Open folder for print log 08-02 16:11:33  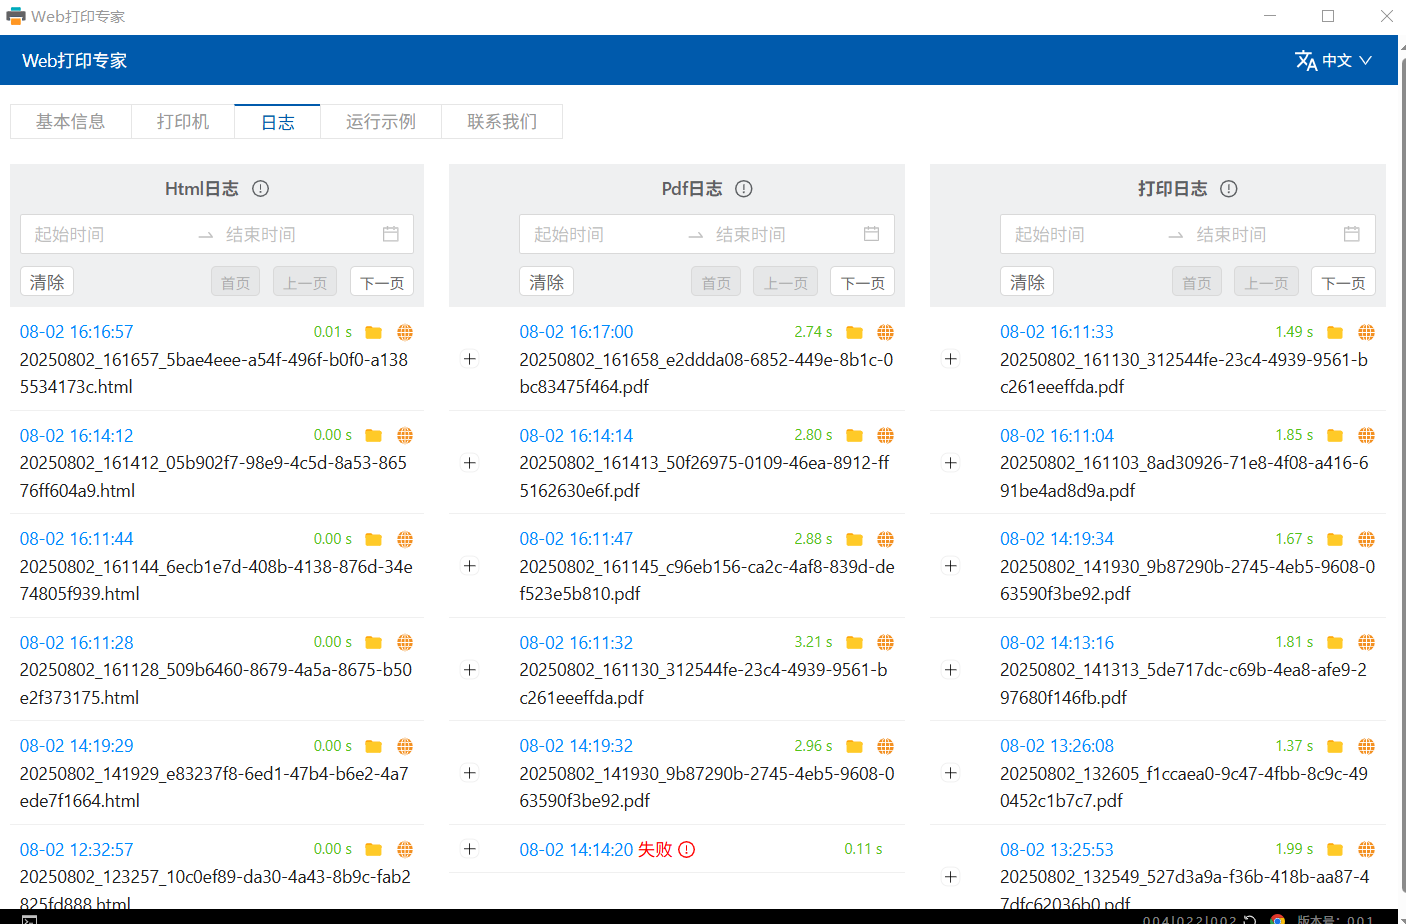tap(1335, 332)
